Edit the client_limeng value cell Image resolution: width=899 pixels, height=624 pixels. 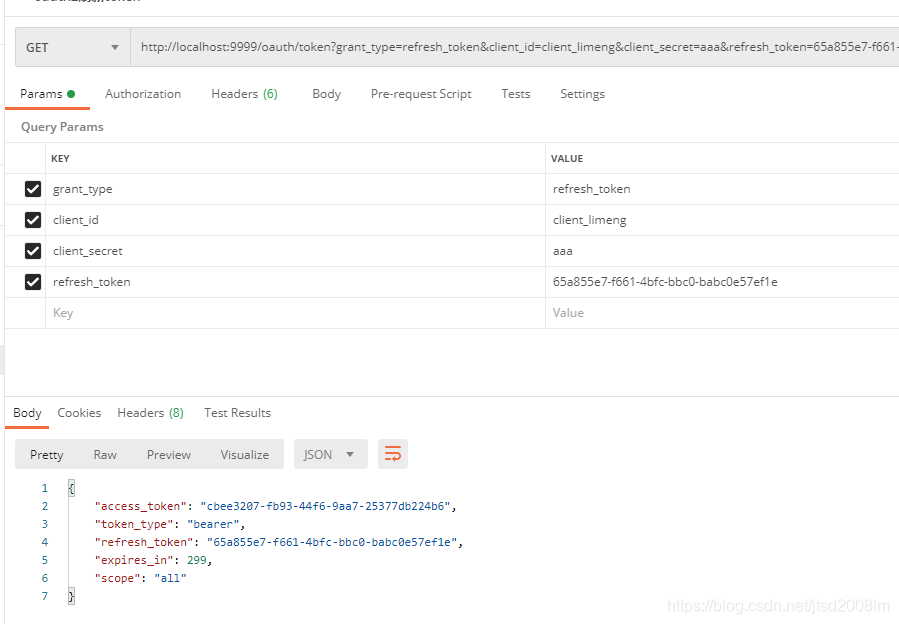click(x=722, y=220)
